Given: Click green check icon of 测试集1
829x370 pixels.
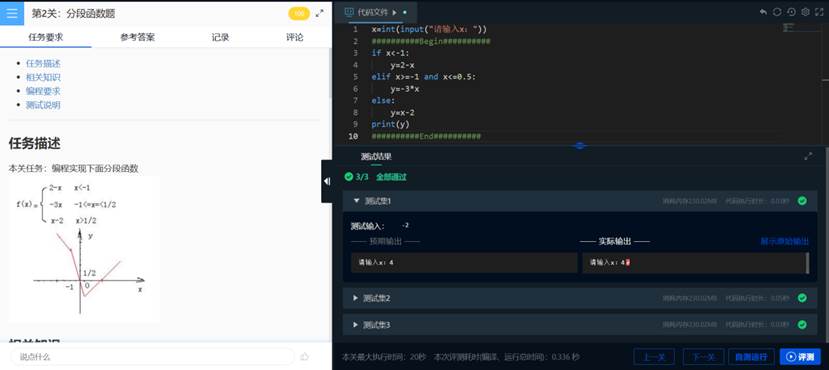Looking at the screenshot, I should (802, 201).
